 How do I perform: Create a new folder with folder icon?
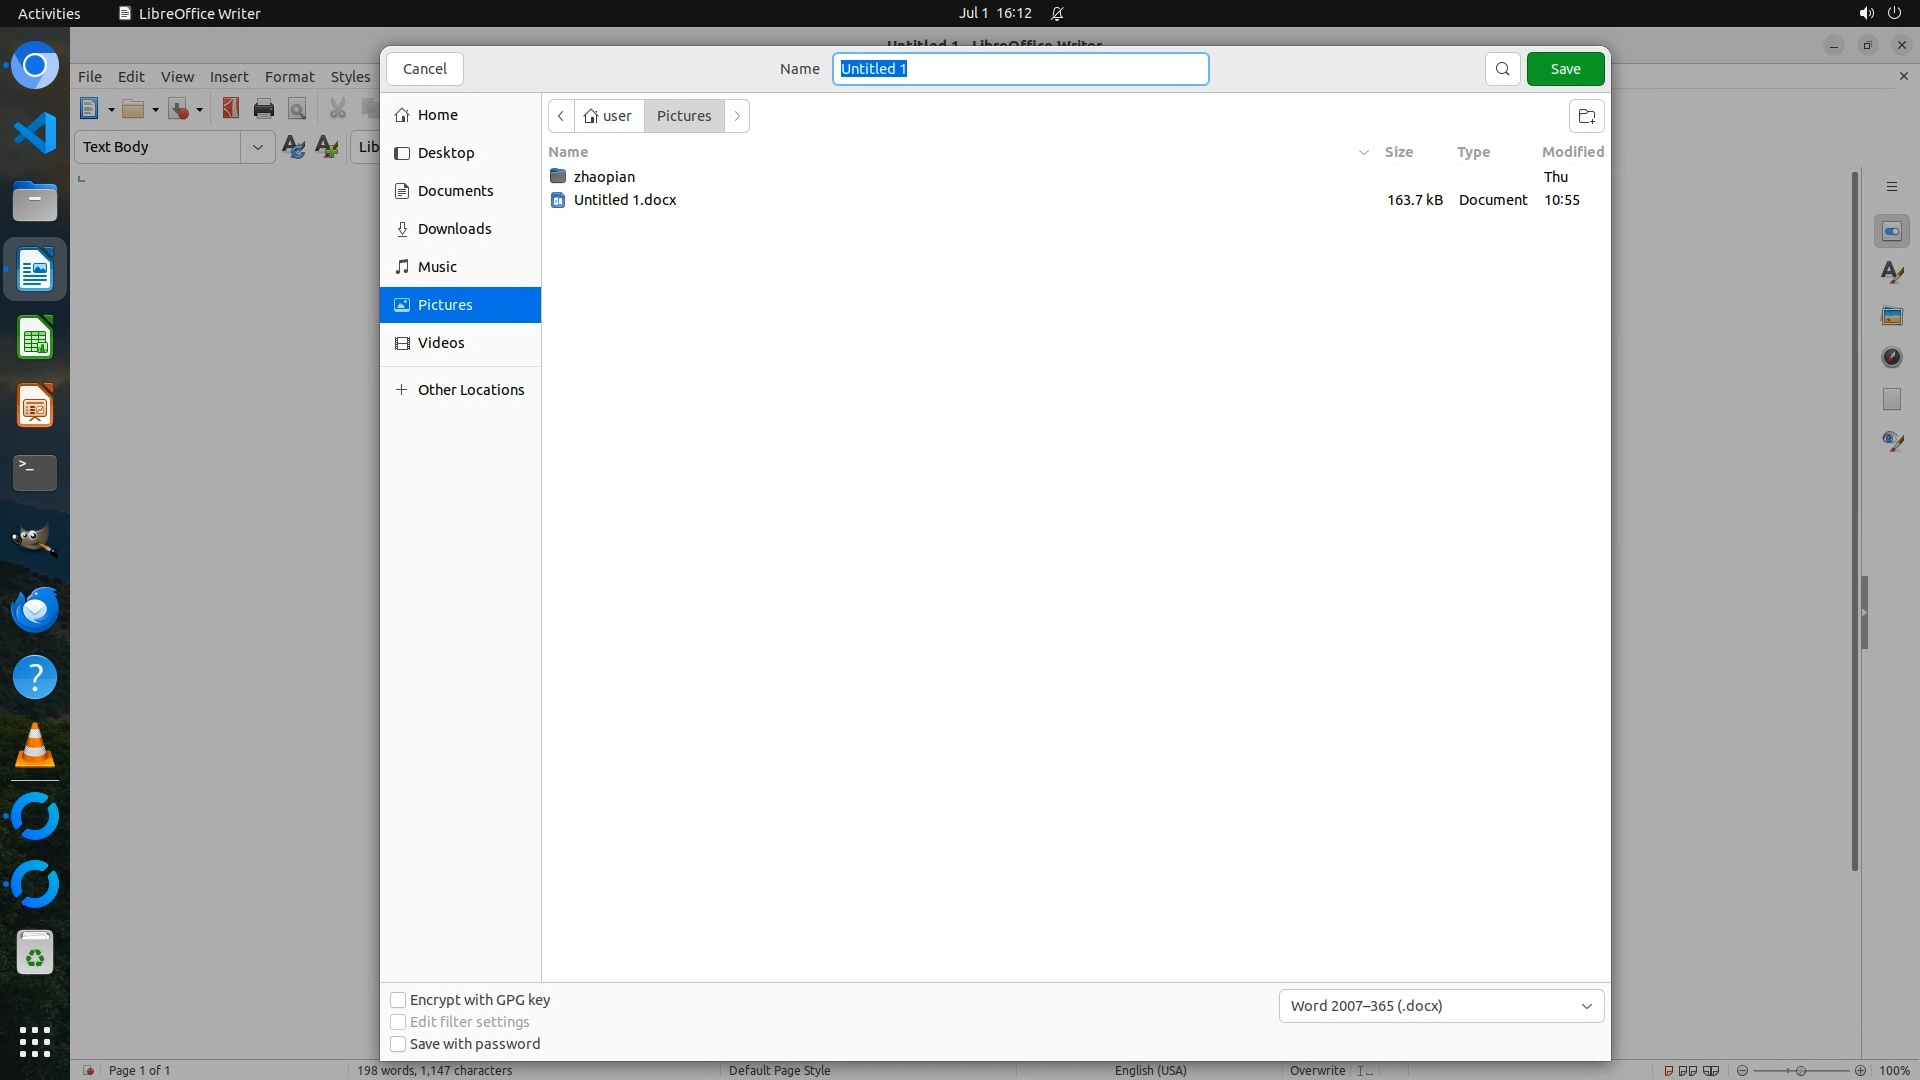click(x=1586, y=116)
